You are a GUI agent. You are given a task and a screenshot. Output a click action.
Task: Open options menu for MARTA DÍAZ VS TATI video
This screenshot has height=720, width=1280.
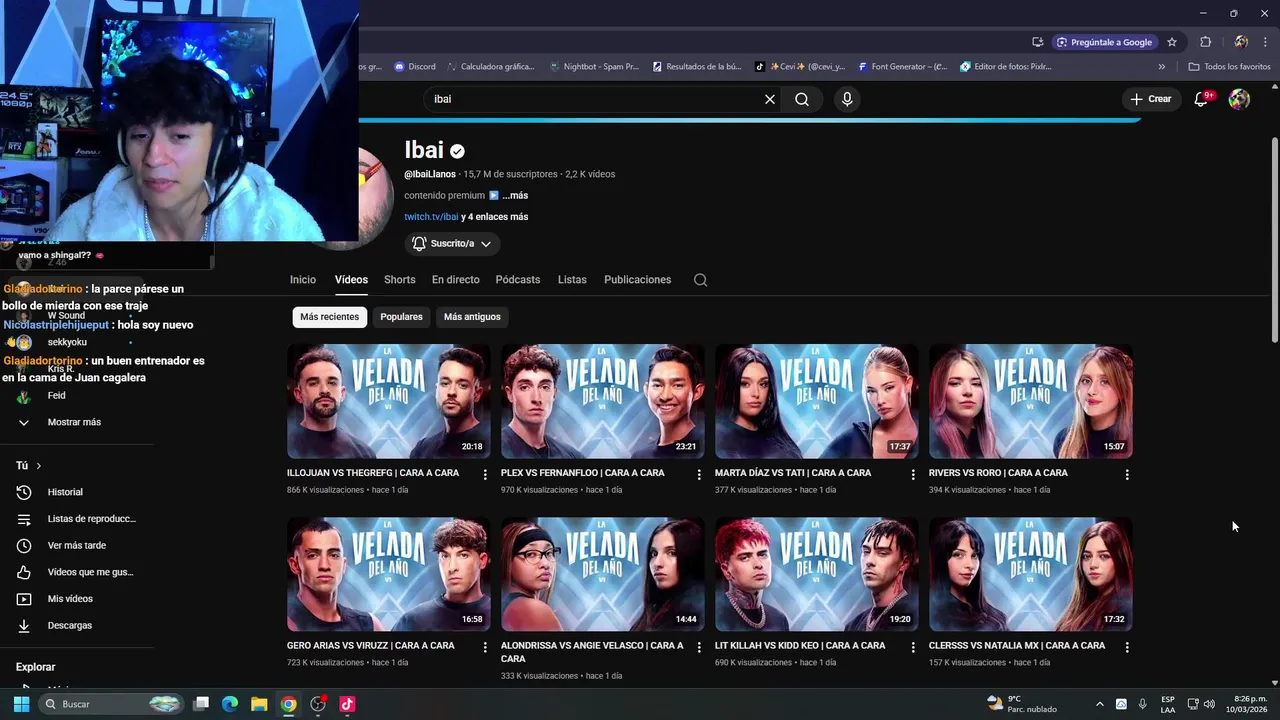pos(913,474)
